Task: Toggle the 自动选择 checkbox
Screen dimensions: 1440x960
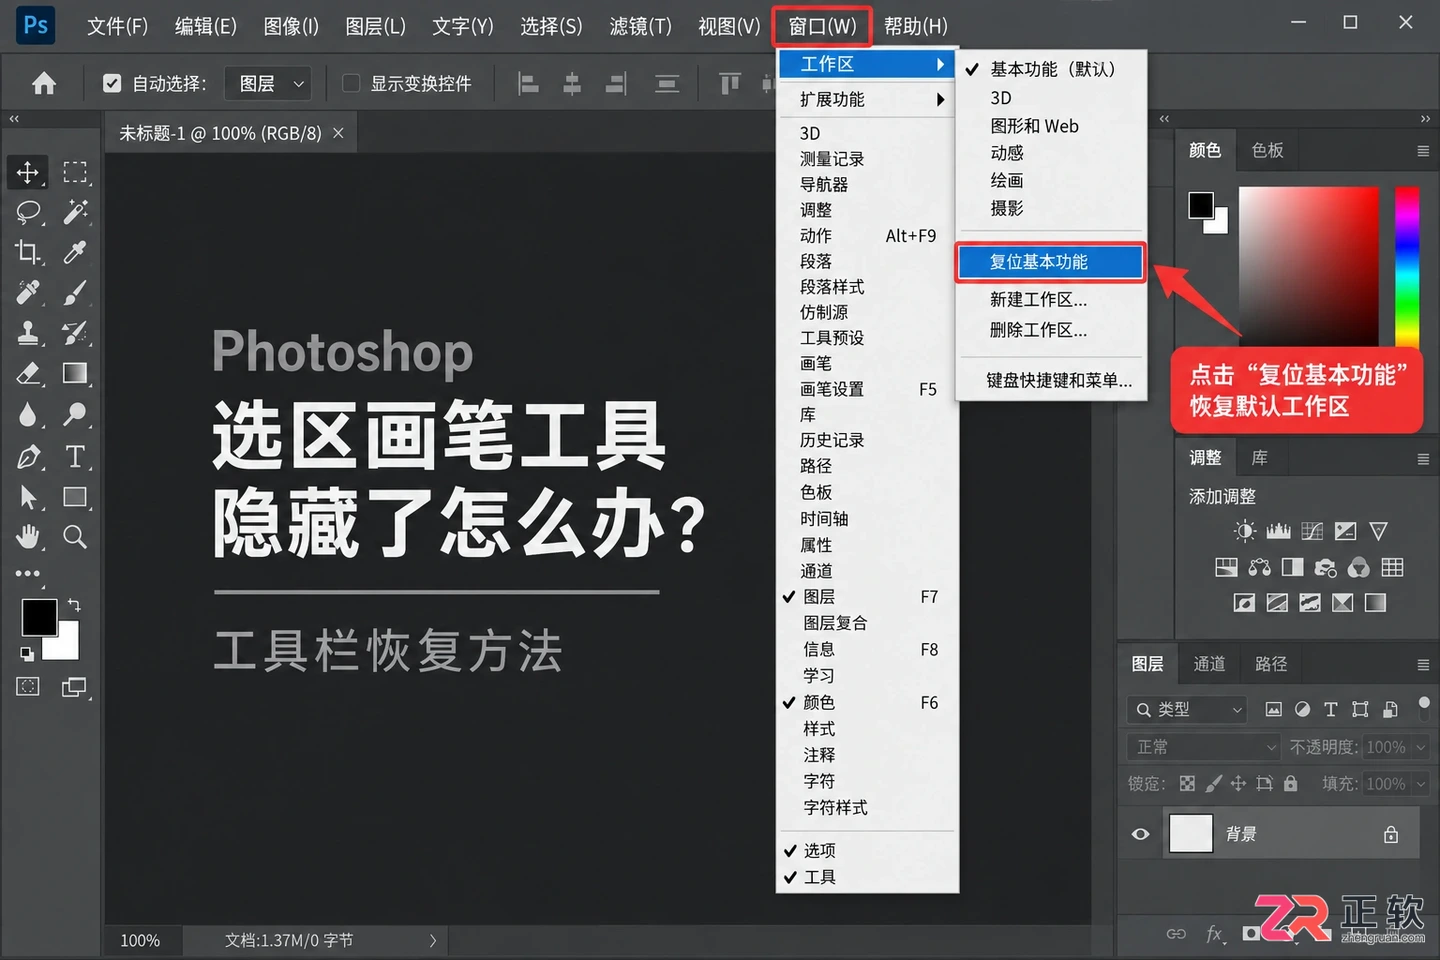Action: 112,83
